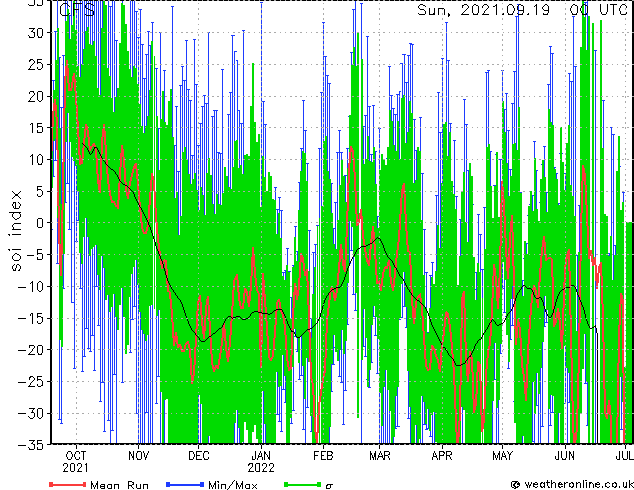This screenshot has height=490, width=634.
Task: Click the 'MAY' x-axis label
Action: tap(502, 456)
